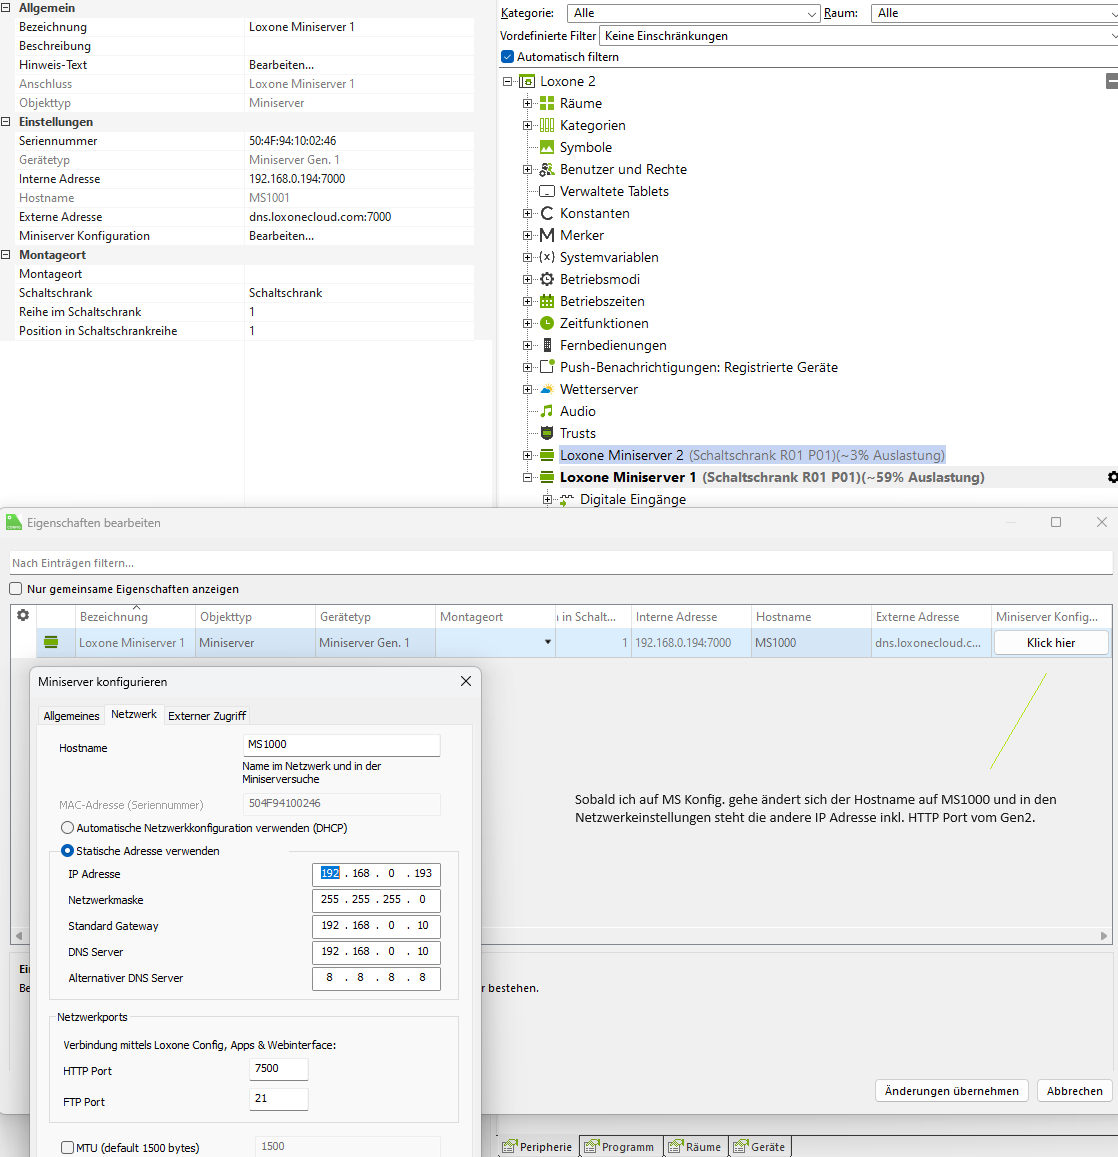Open the Montageort cell dropdown arrow
Viewport: 1118px width, 1157px height.
(548, 642)
